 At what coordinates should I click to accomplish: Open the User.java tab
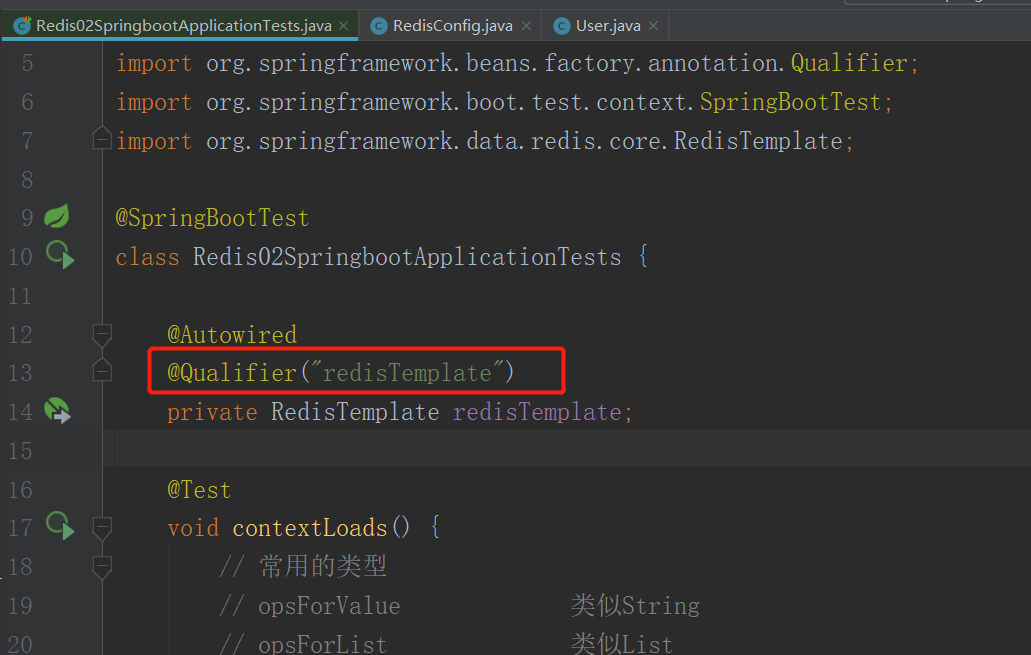(x=608, y=26)
